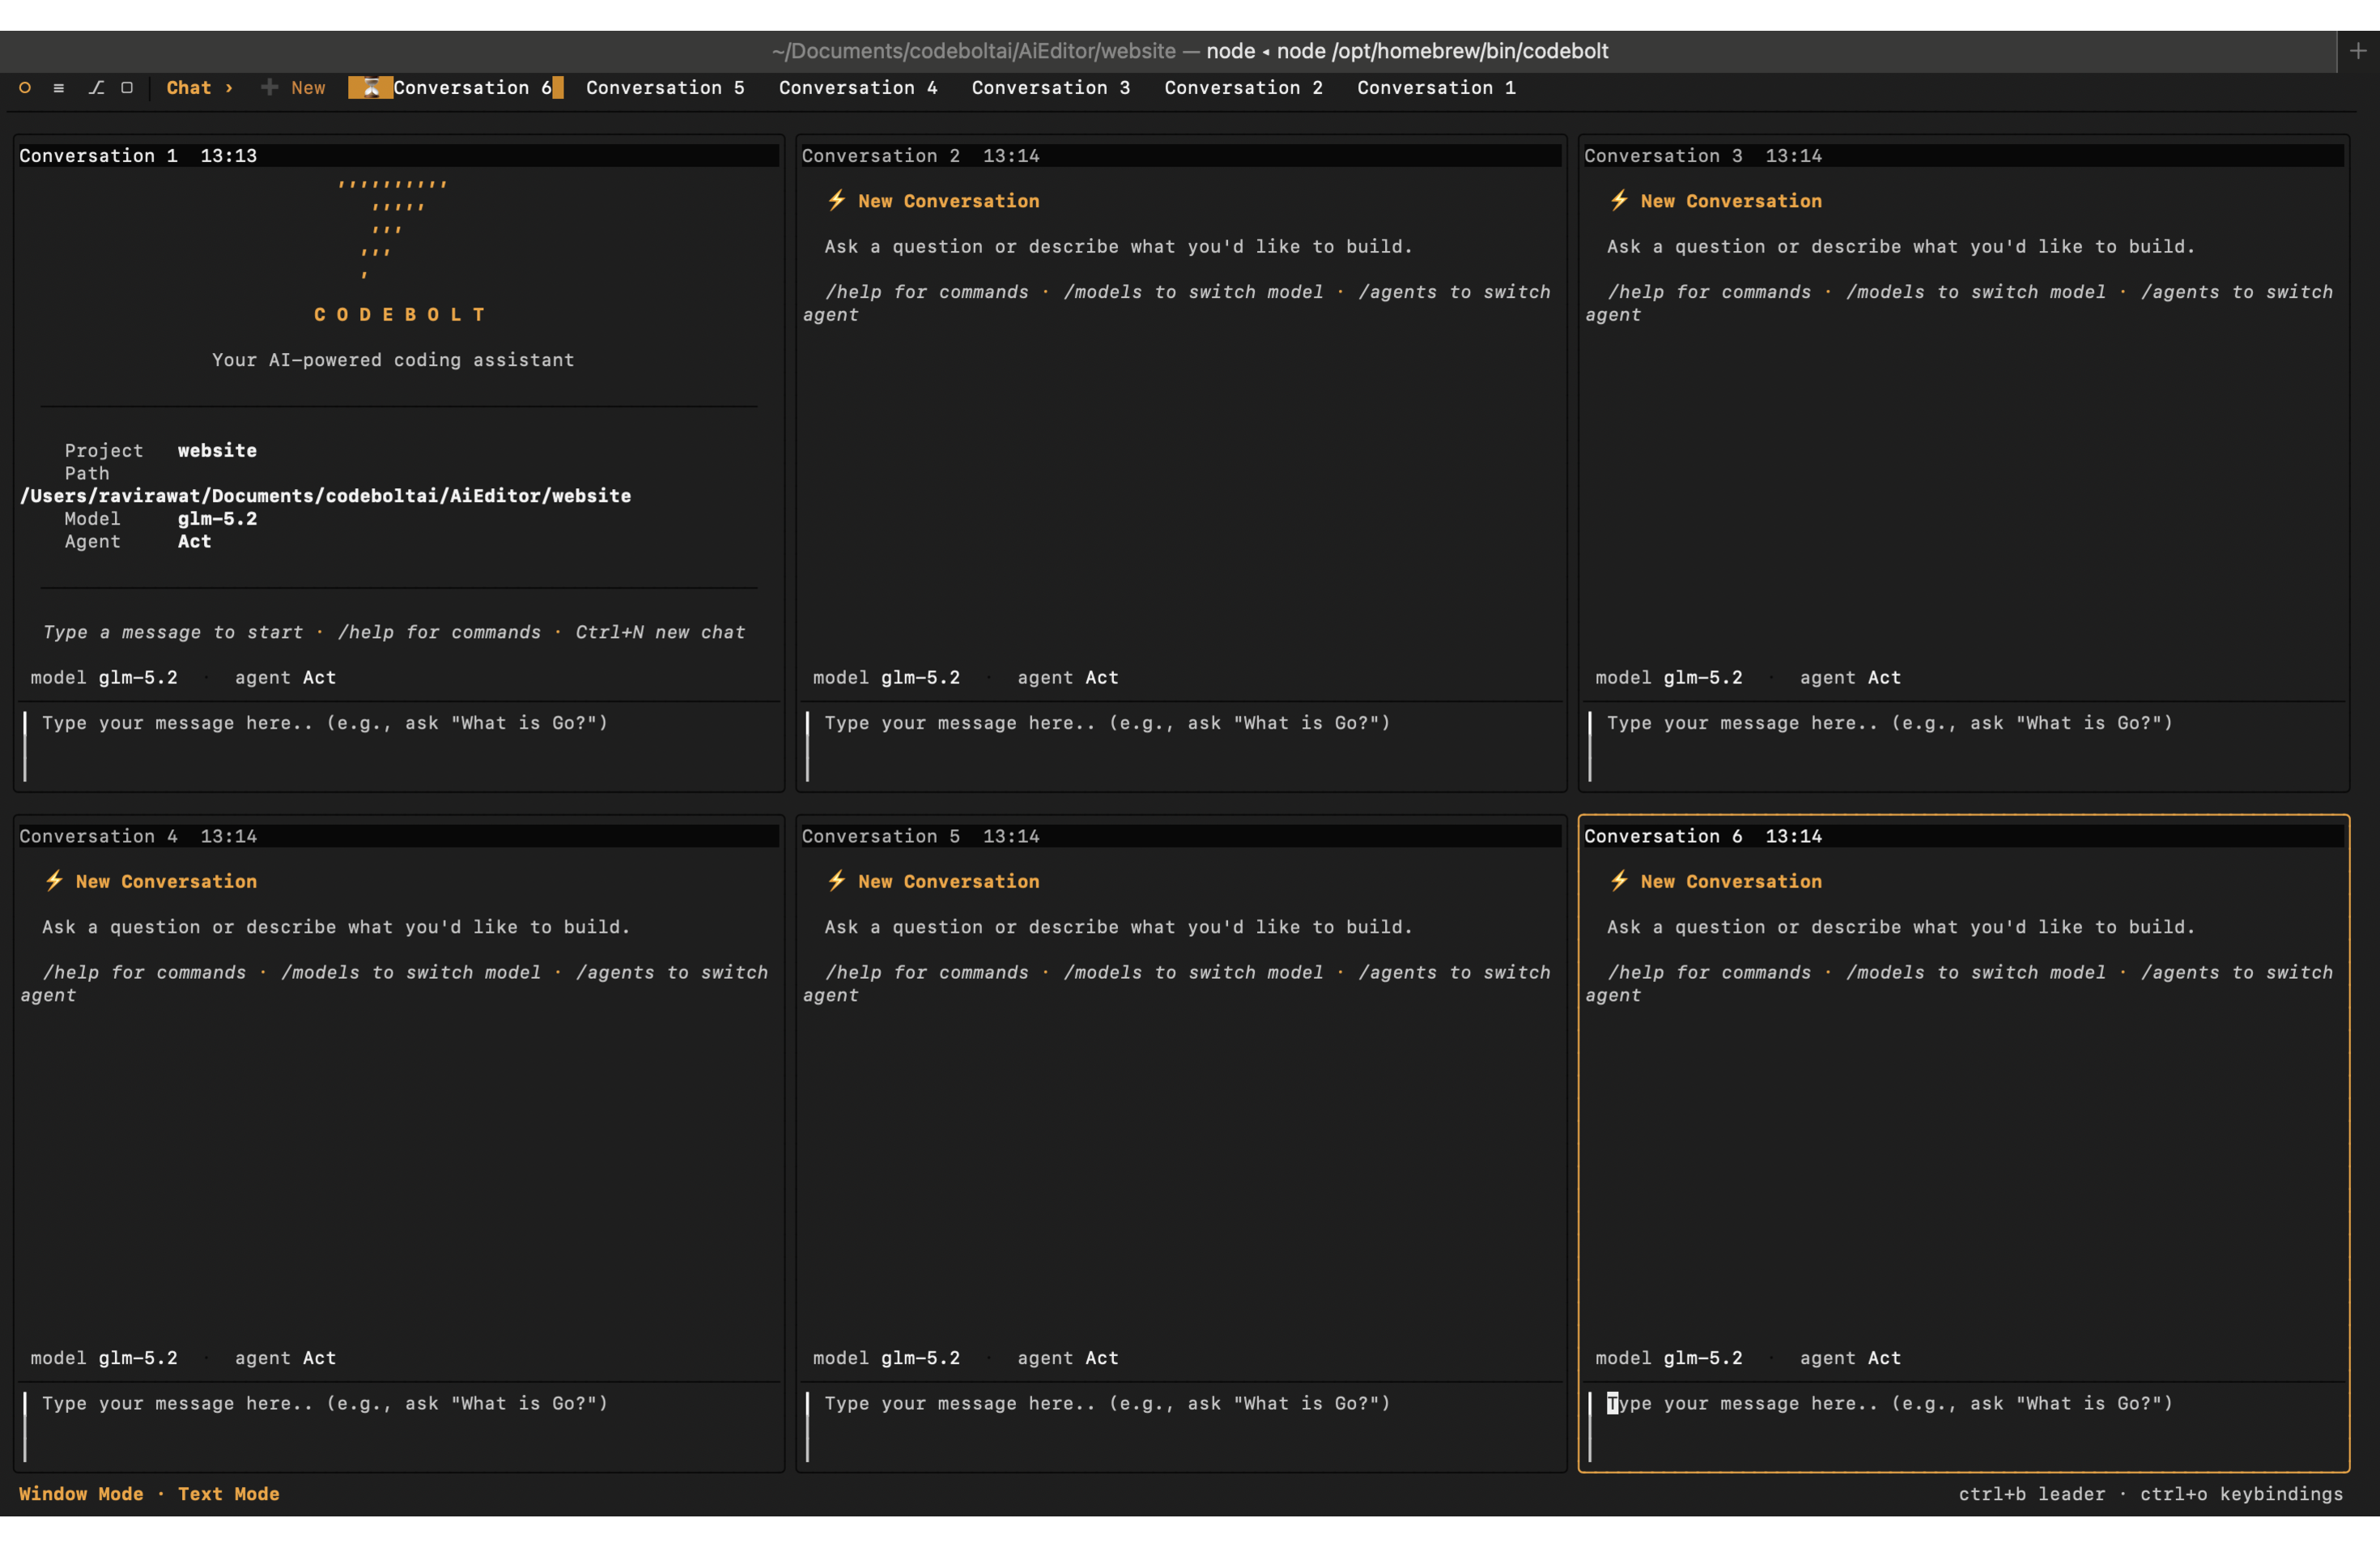
Task: Focus the Conversation 2 message input
Action: (1182, 745)
